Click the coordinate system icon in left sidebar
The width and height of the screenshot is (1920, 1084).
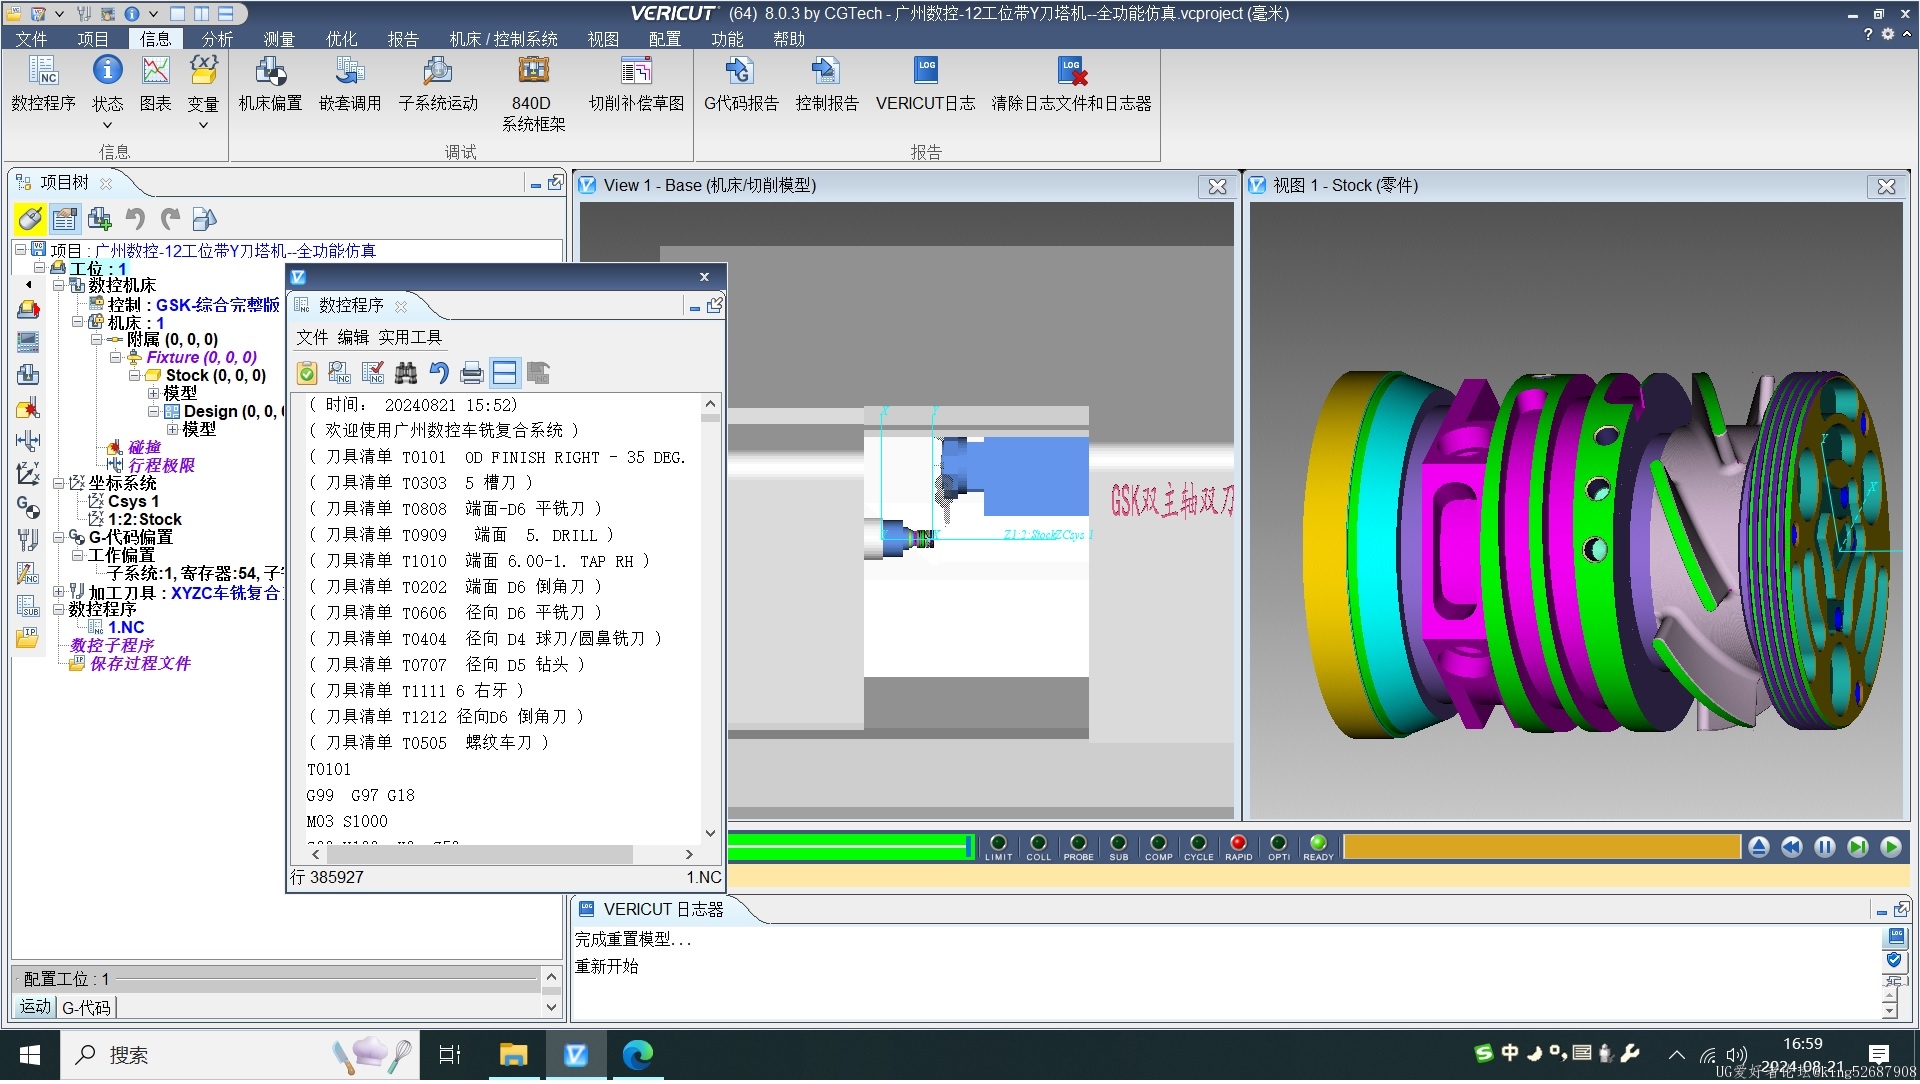[28, 474]
